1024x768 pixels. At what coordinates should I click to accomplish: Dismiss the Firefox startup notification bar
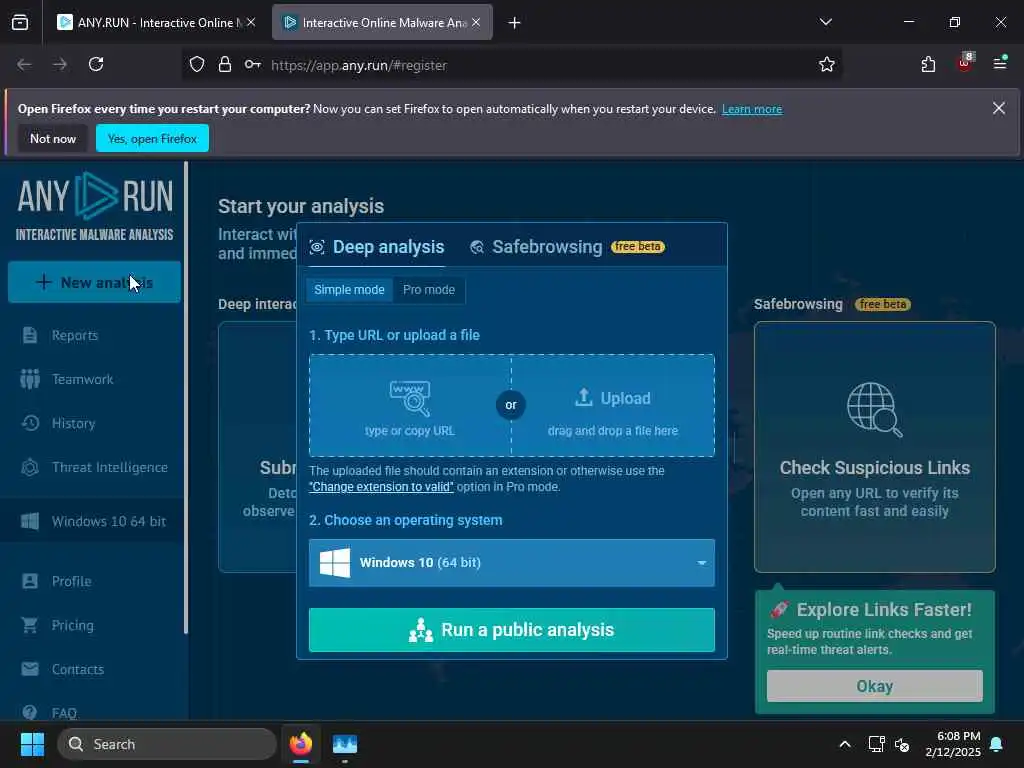999,108
